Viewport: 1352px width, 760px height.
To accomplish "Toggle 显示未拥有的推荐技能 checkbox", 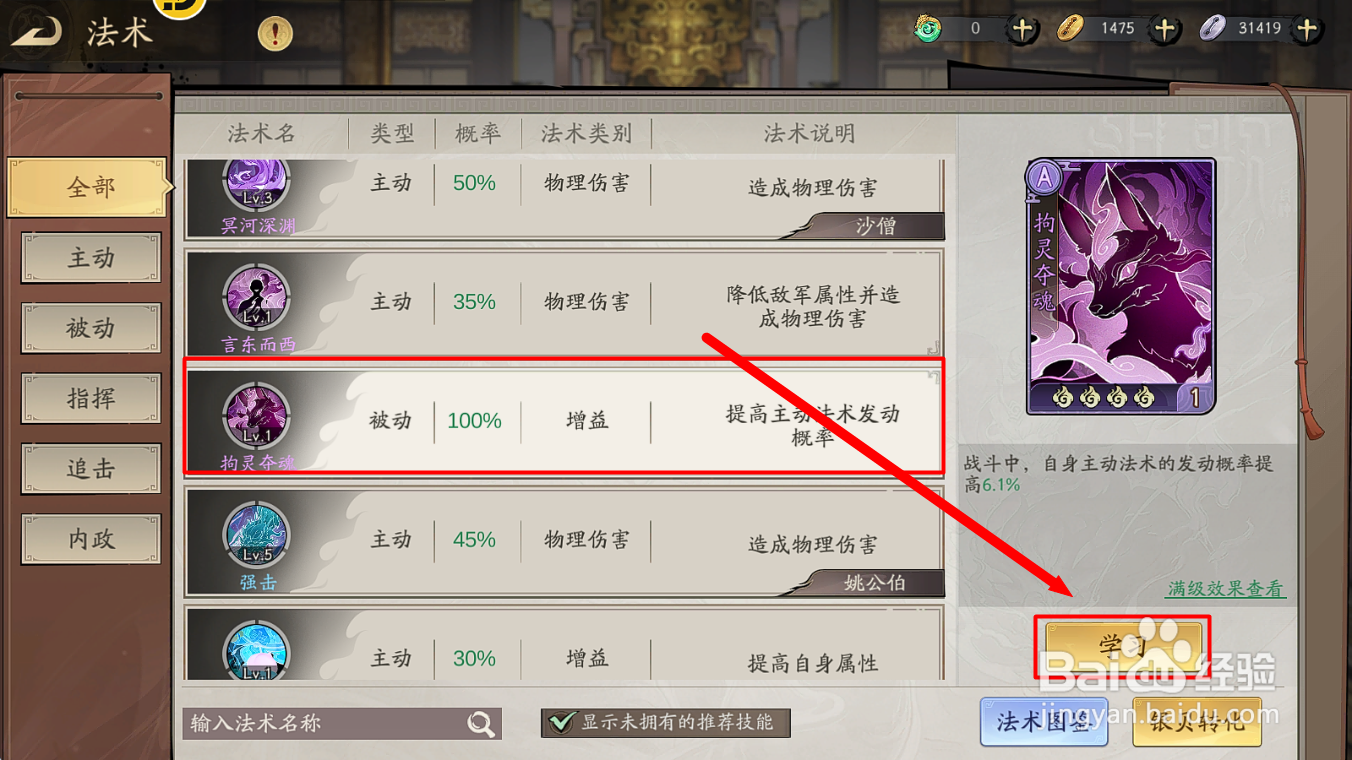I will point(562,723).
